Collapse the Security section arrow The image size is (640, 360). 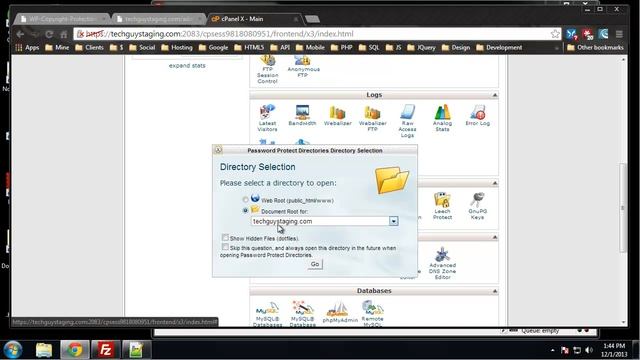pyautogui.click(x=495, y=183)
